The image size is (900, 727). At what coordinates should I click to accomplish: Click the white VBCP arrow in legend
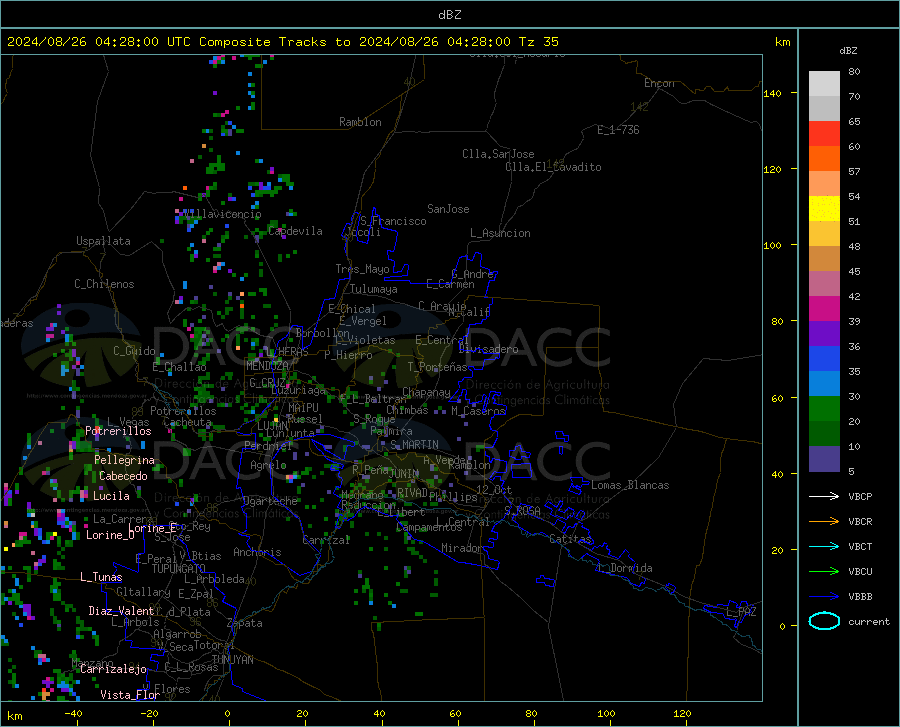tap(824, 496)
